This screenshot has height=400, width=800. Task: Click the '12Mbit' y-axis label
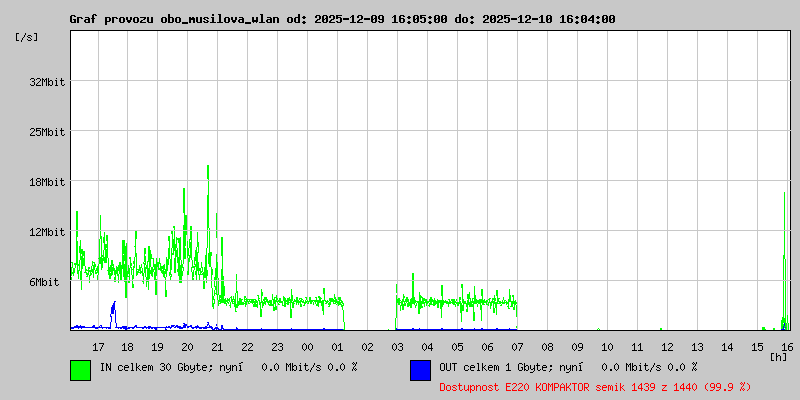[x=47, y=232]
